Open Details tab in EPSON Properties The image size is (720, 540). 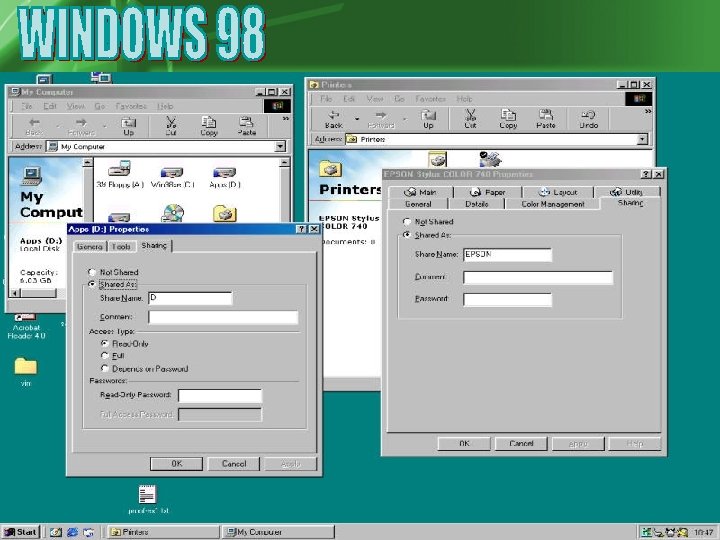pos(477,204)
